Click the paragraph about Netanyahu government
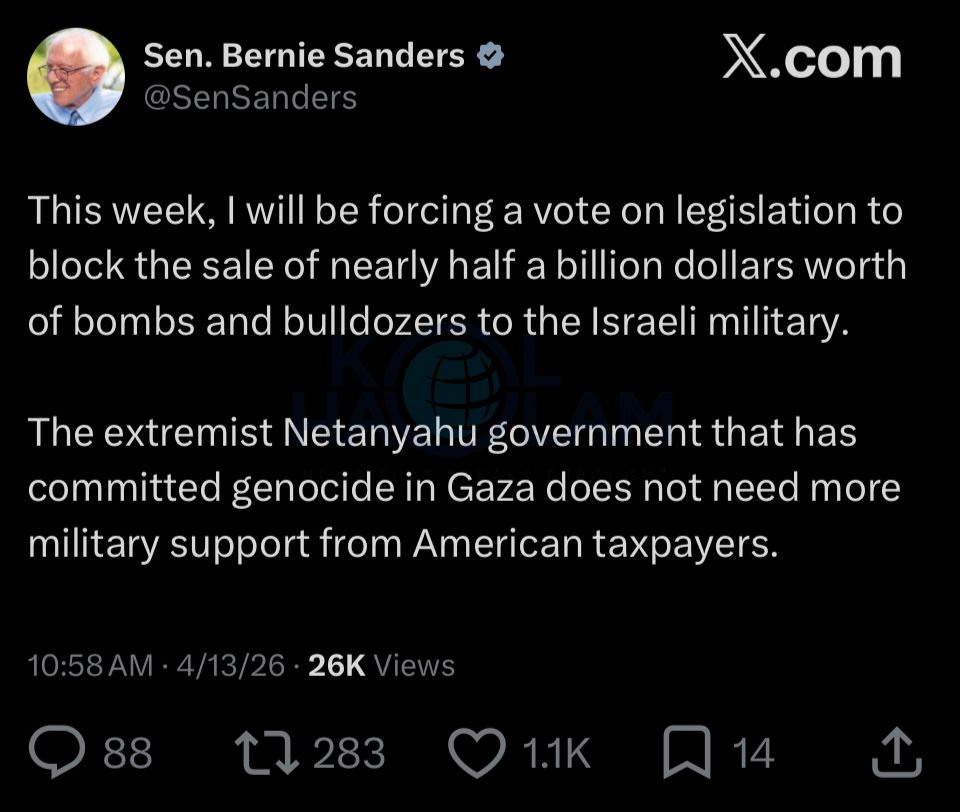 464,488
